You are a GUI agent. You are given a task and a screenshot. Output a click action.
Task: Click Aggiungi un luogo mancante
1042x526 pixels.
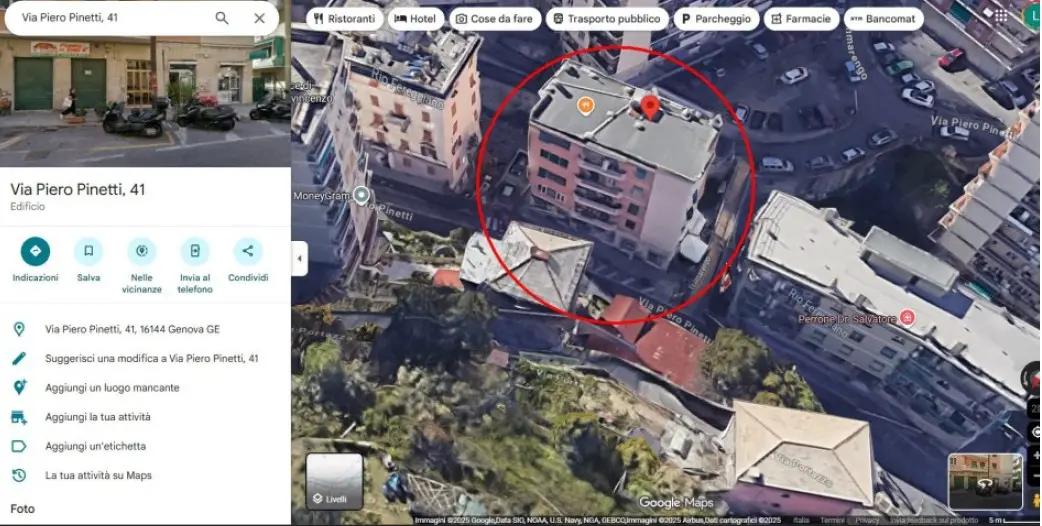(145, 388)
